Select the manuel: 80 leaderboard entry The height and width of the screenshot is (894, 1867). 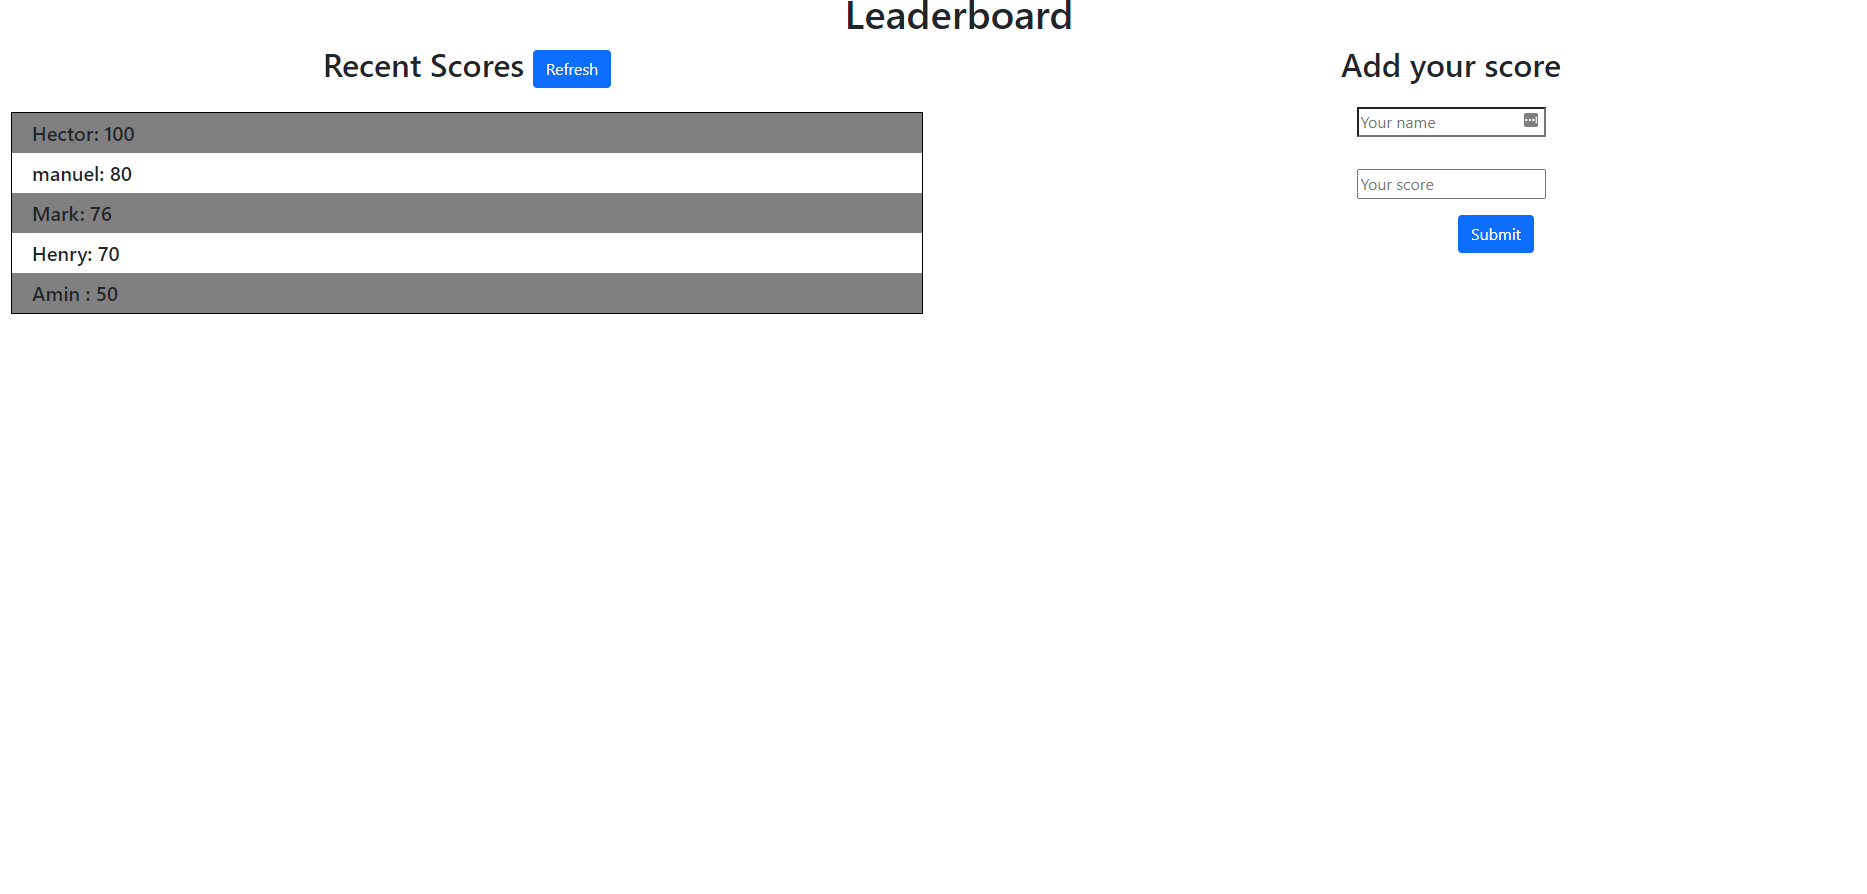pos(466,173)
